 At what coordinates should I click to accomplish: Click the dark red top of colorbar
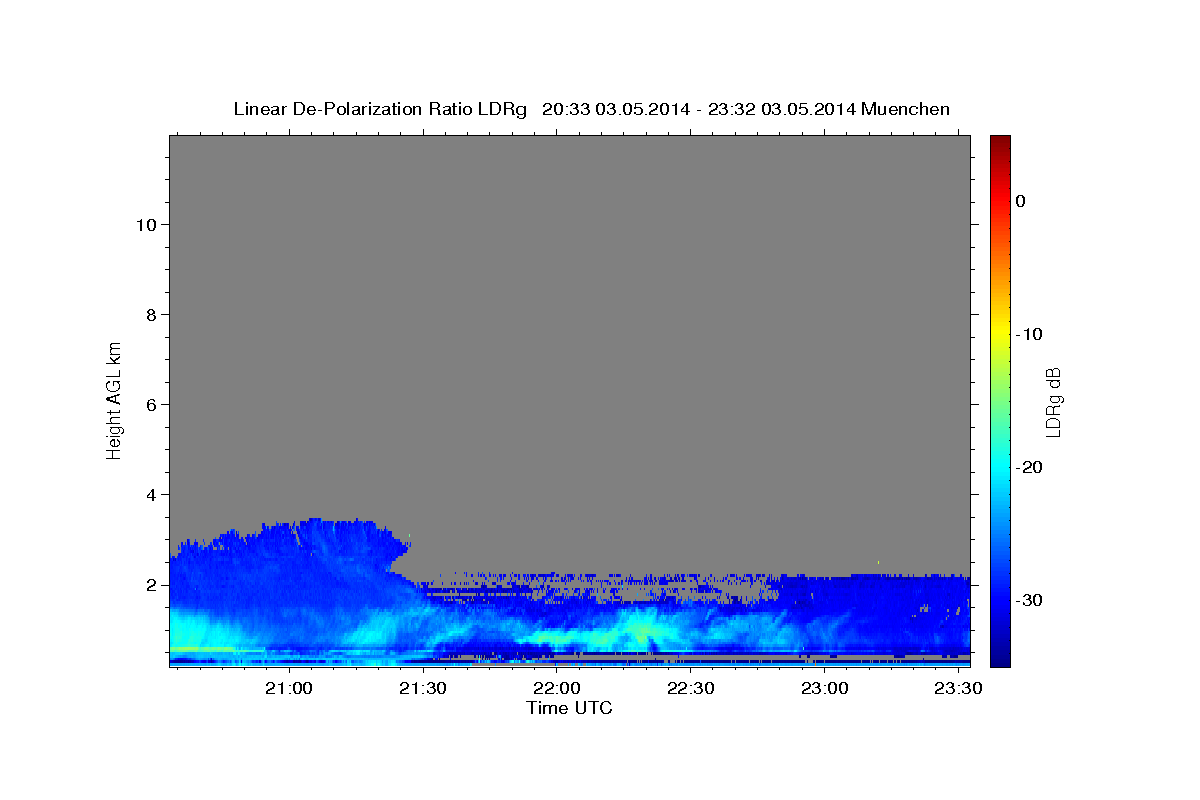[x=1000, y=142]
